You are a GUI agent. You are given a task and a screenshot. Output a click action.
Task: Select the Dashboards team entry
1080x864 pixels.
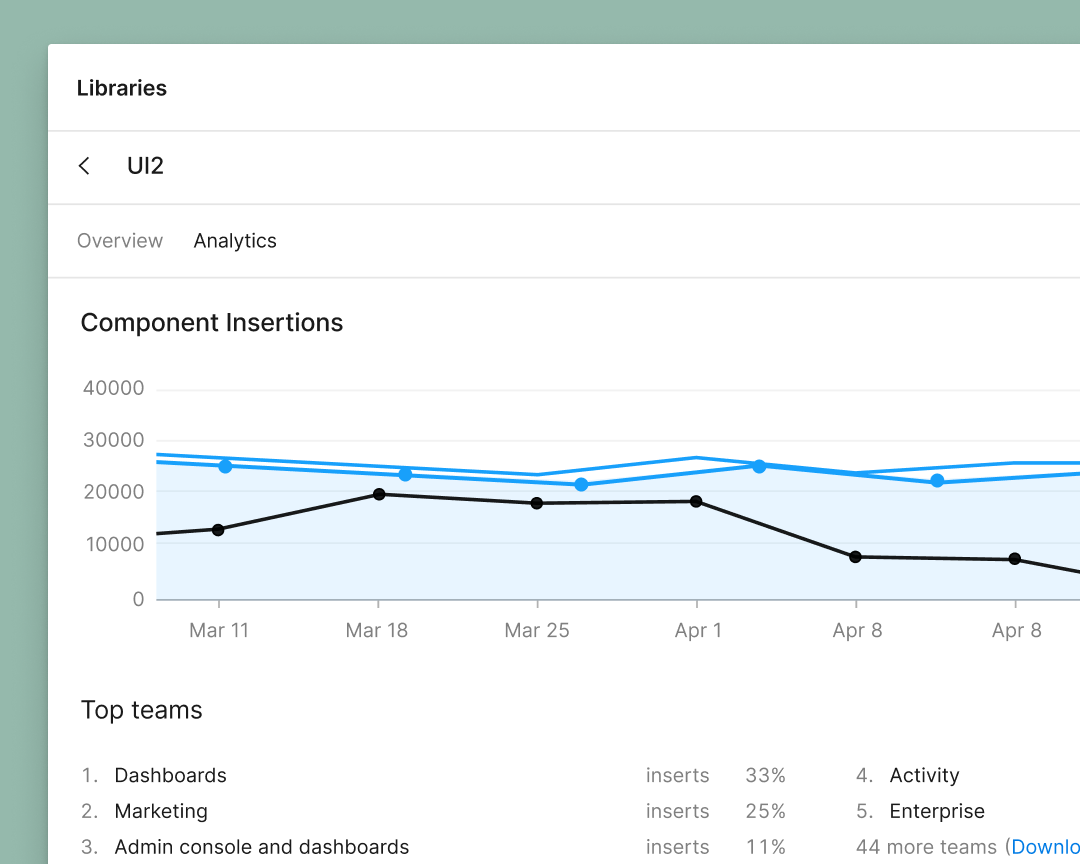coord(170,775)
